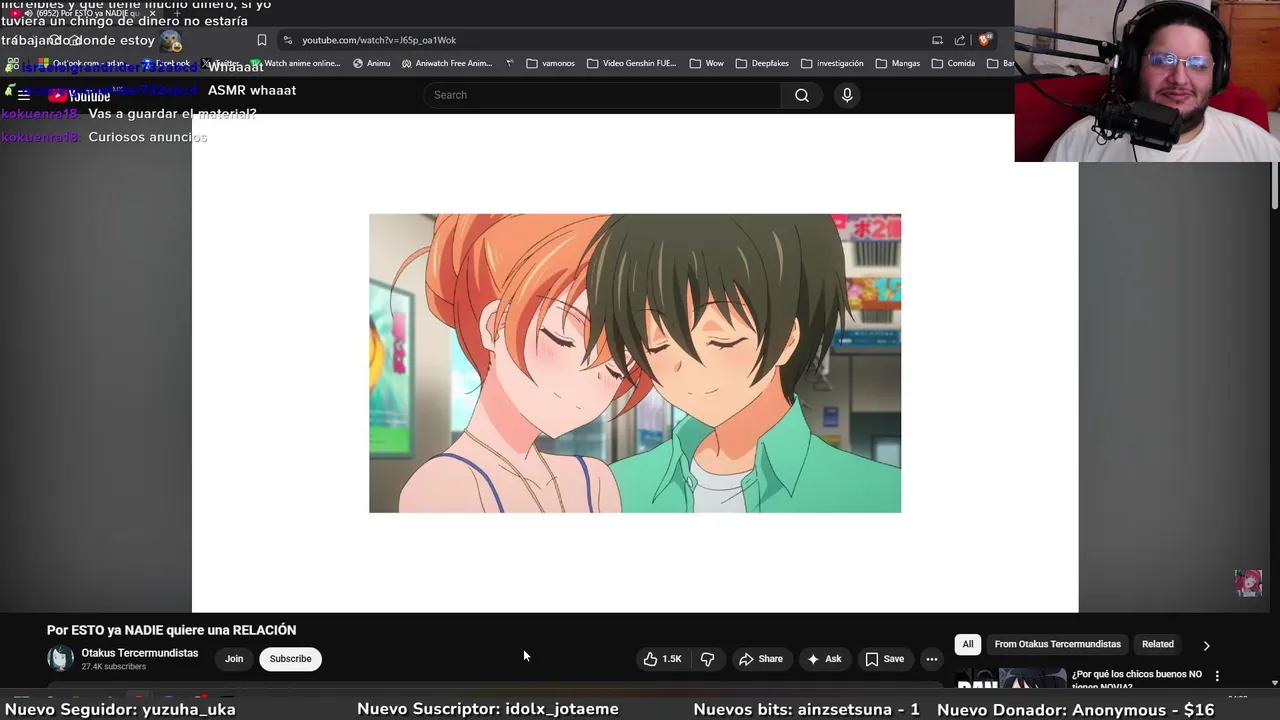This screenshot has width=1280, height=720.
Task: Open the Deepfakes bookmarks folder
Action: [762, 63]
